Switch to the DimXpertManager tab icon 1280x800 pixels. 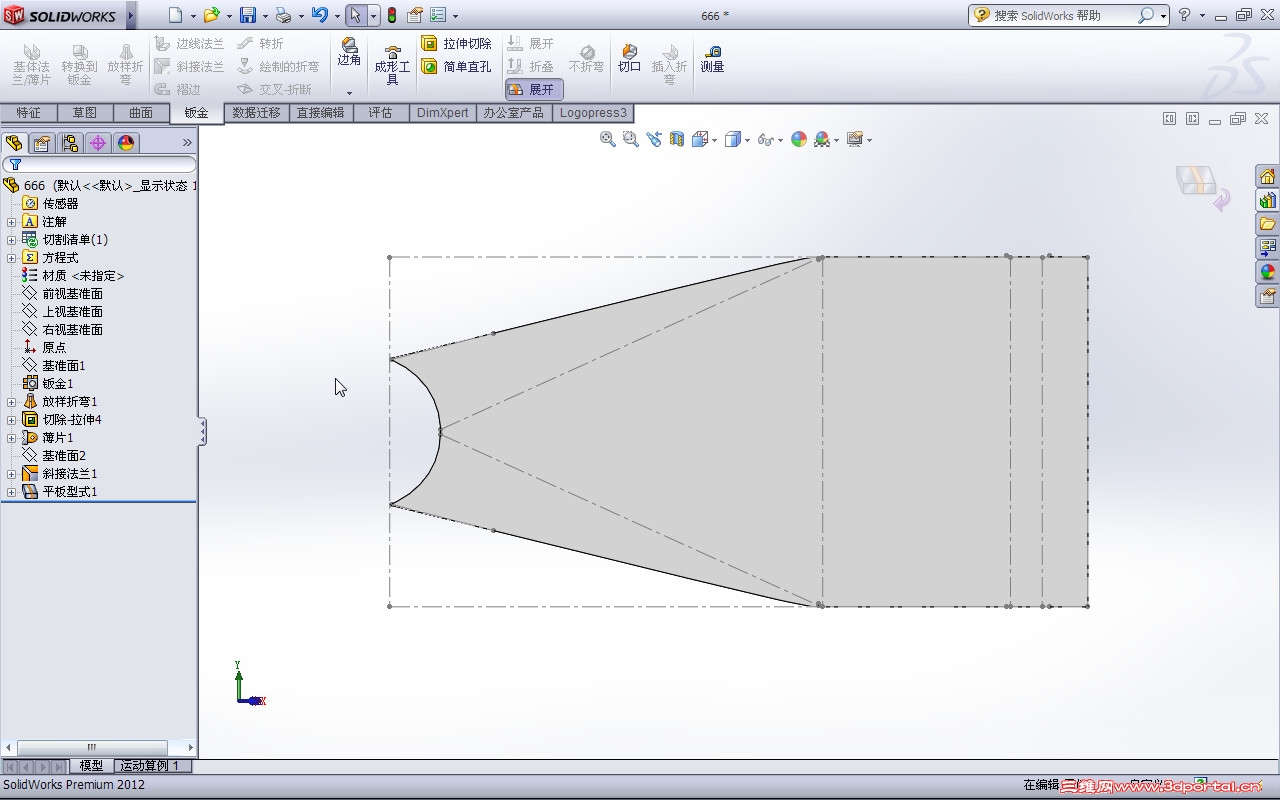point(97,143)
